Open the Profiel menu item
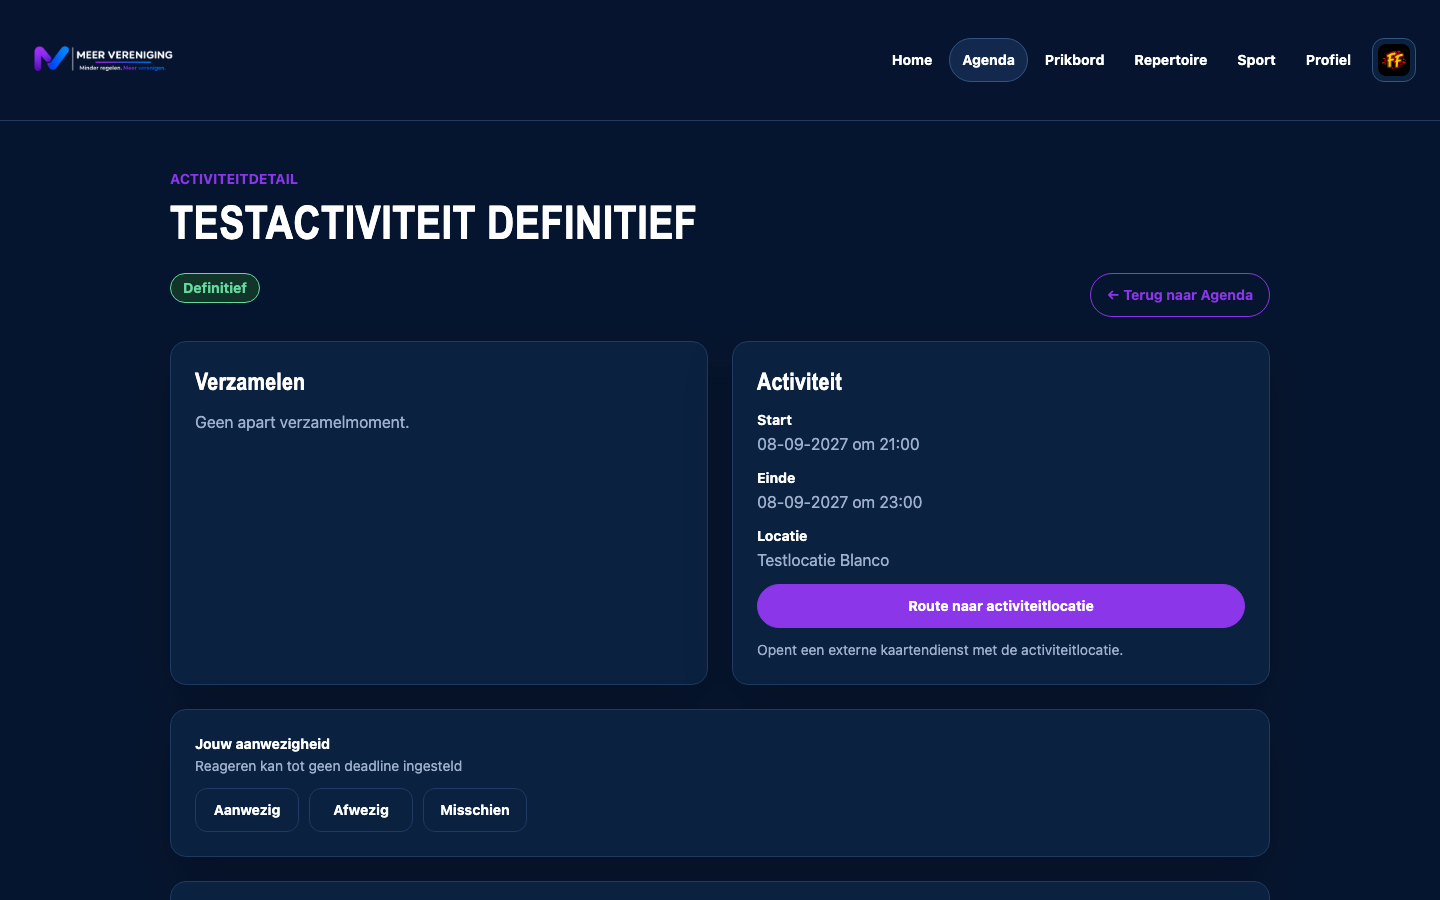Screen dimensions: 1440x900 (x=1328, y=60)
